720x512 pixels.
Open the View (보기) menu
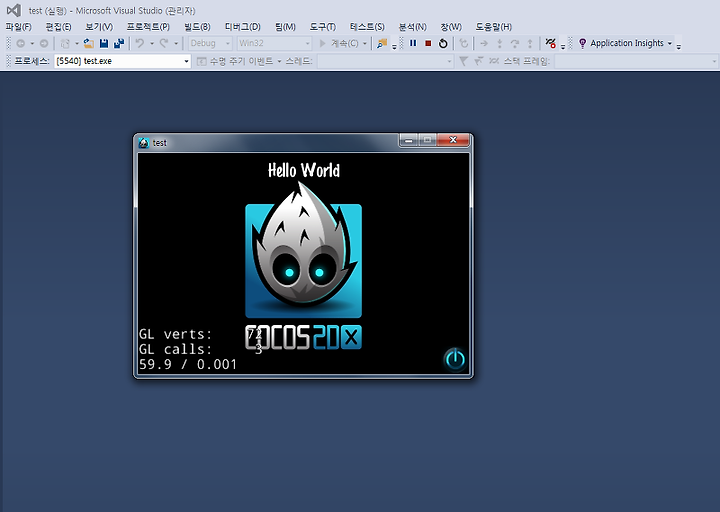(x=99, y=27)
